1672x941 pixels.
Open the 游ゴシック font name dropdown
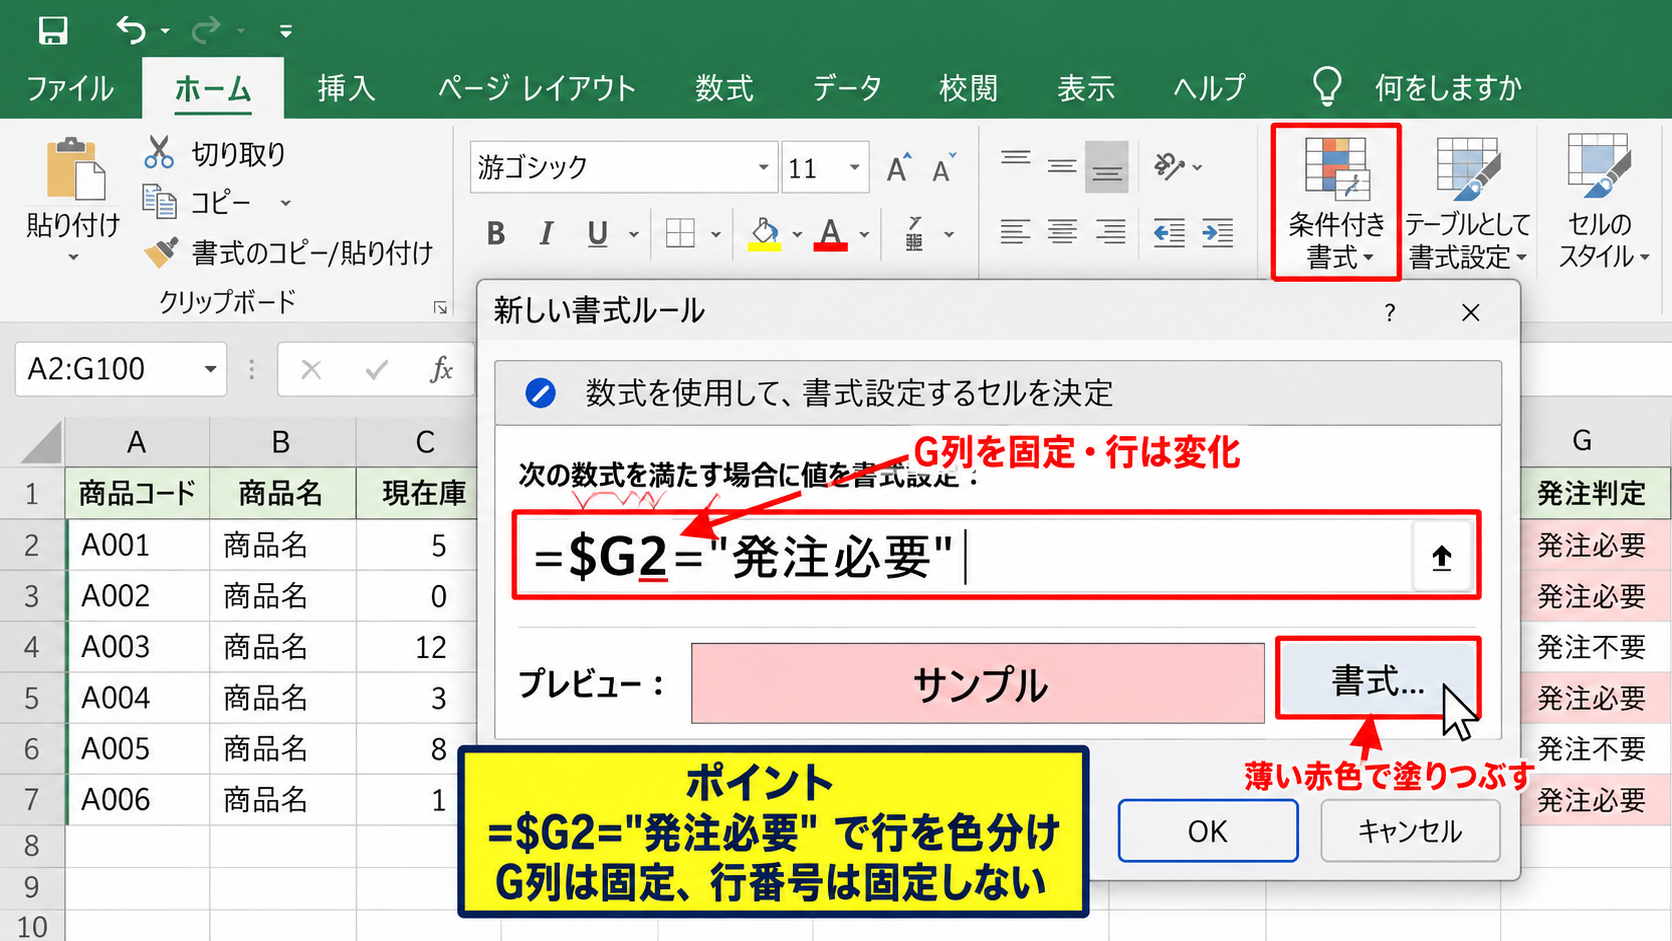point(763,167)
